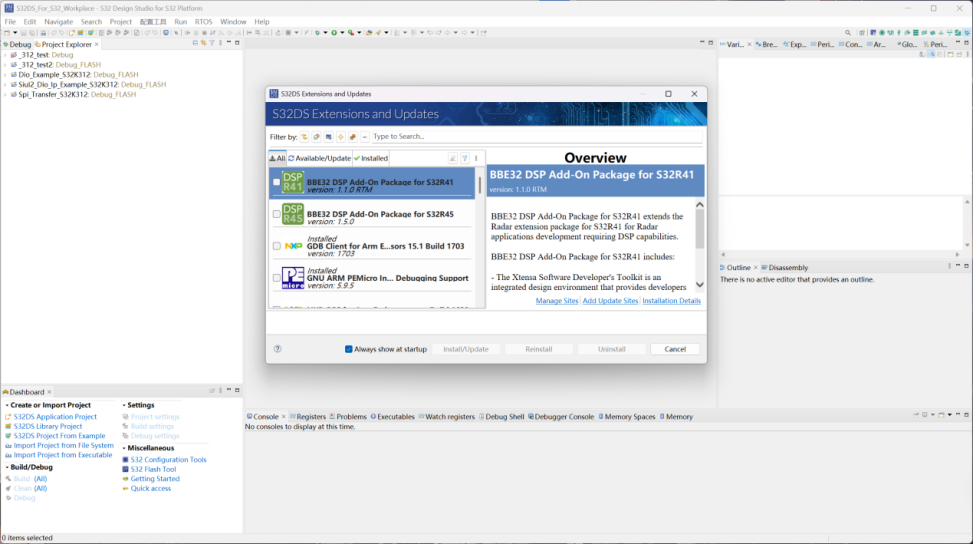Click overview description scrollbar down arrow
This screenshot has height=544, width=973.
point(700,285)
